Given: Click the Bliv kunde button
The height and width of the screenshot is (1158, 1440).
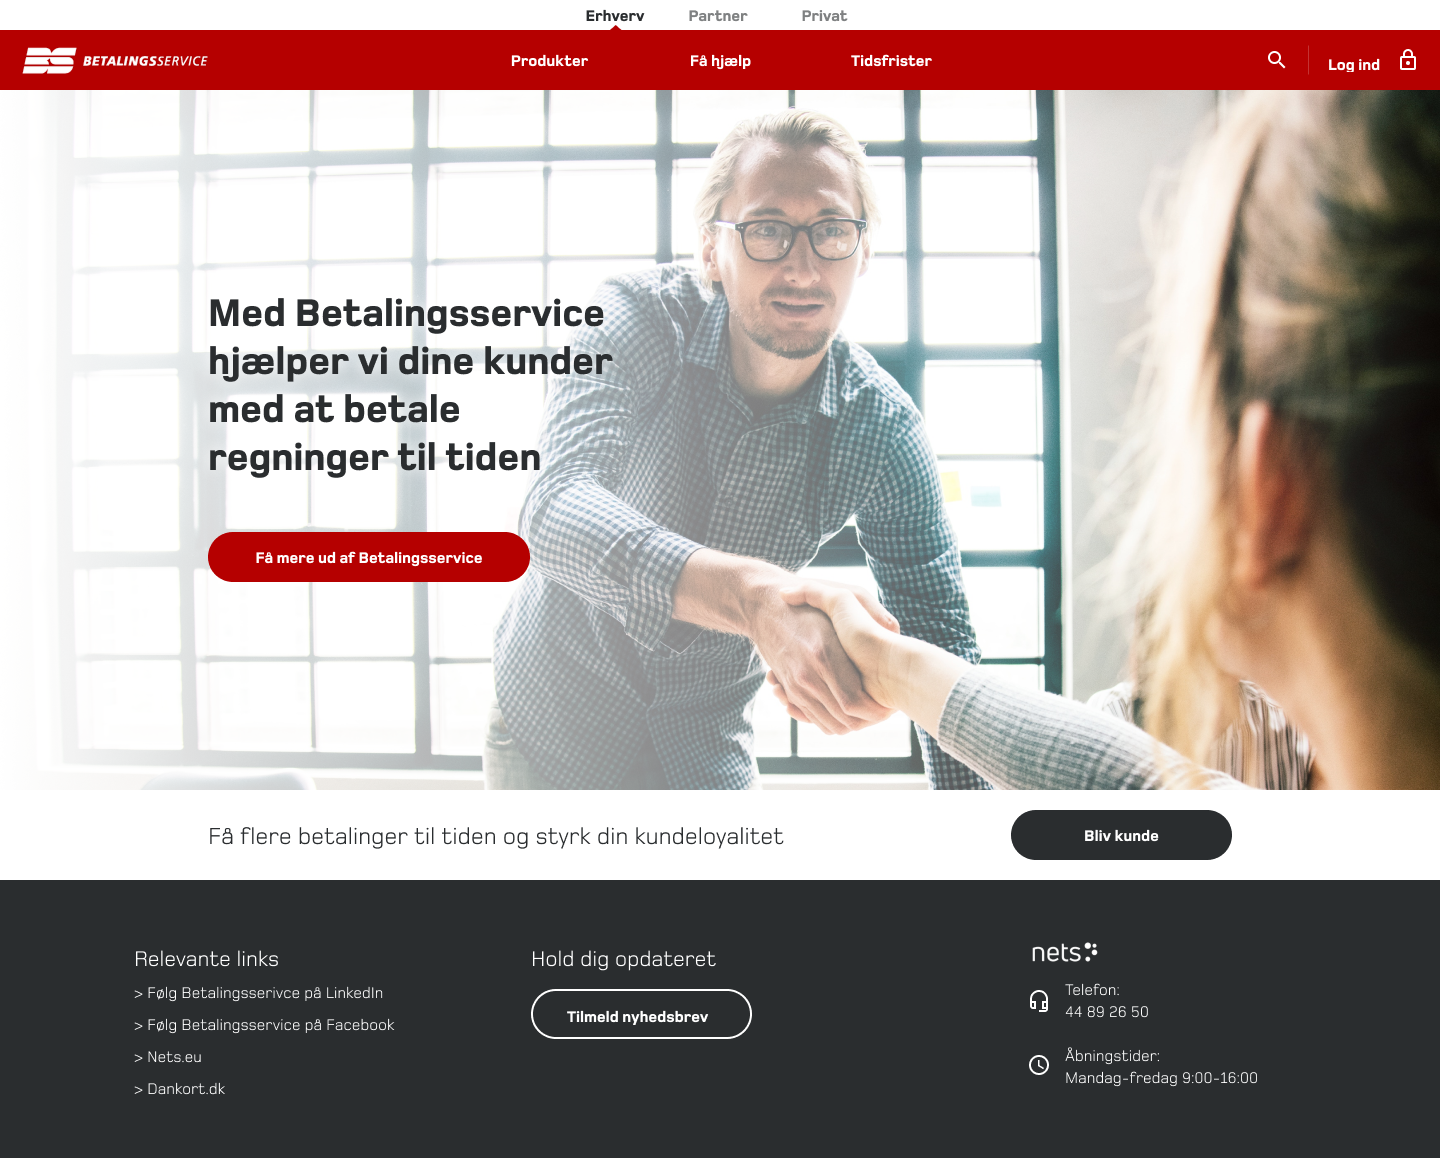Looking at the screenshot, I should (1121, 835).
